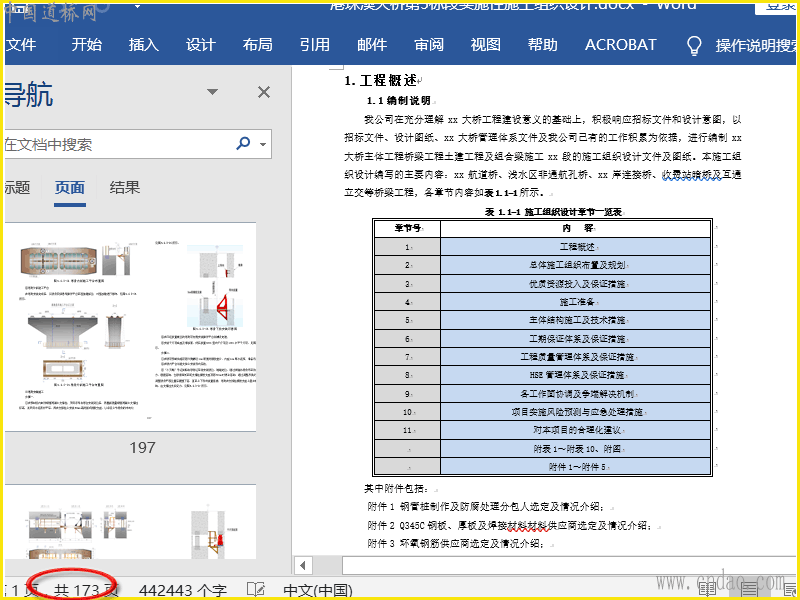Click the subheading 1.1 编制说明
The height and width of the screenshot is (600, 800).
point(398,101)
